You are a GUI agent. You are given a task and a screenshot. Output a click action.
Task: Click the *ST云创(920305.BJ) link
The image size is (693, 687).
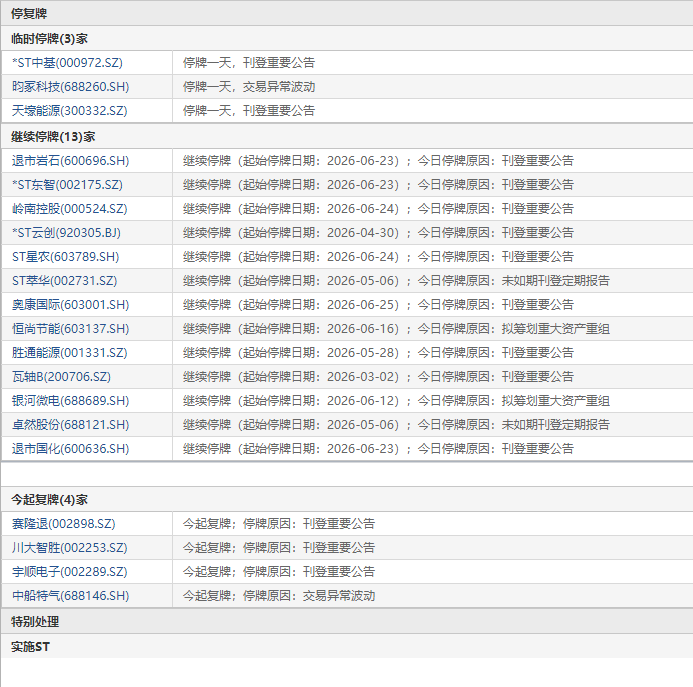(x=66, y=233)
